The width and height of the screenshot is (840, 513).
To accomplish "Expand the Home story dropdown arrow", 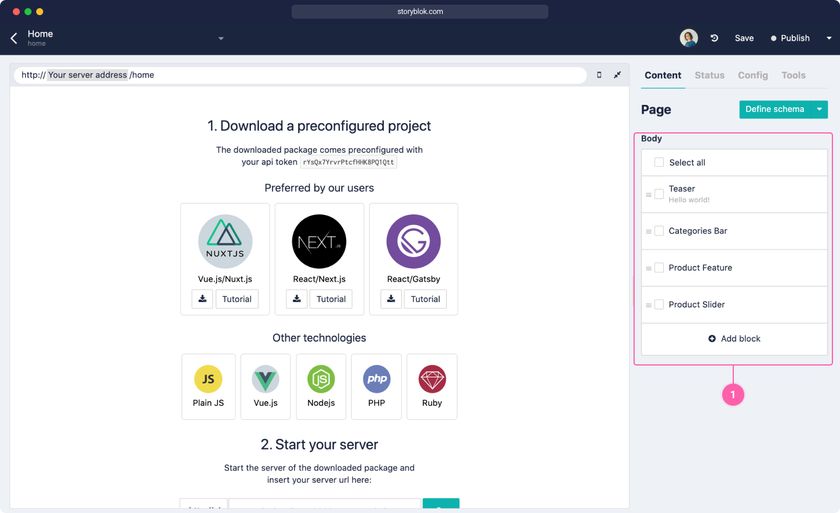I will 221,38.
